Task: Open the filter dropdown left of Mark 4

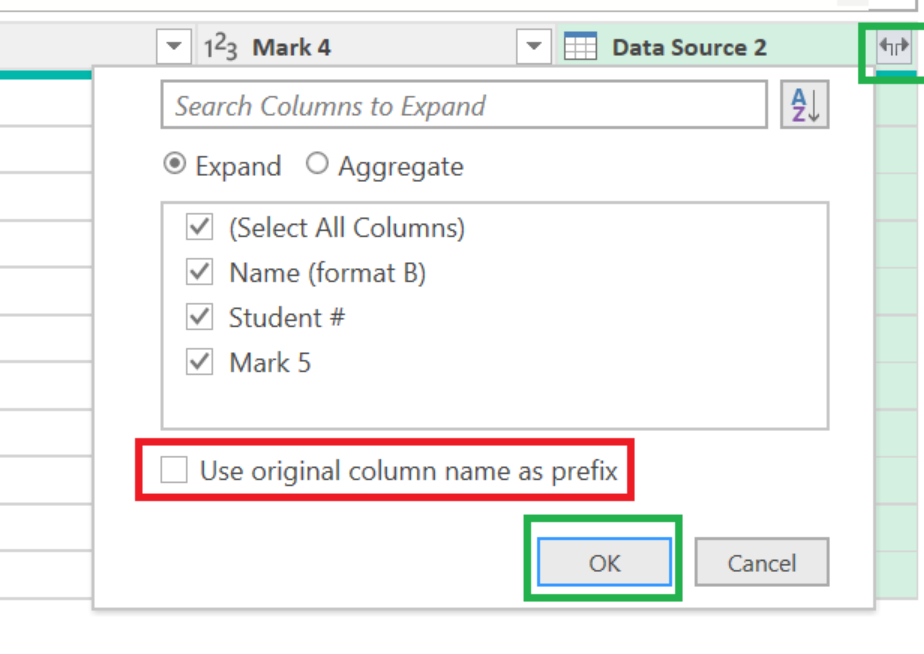Action: [174, 47]
